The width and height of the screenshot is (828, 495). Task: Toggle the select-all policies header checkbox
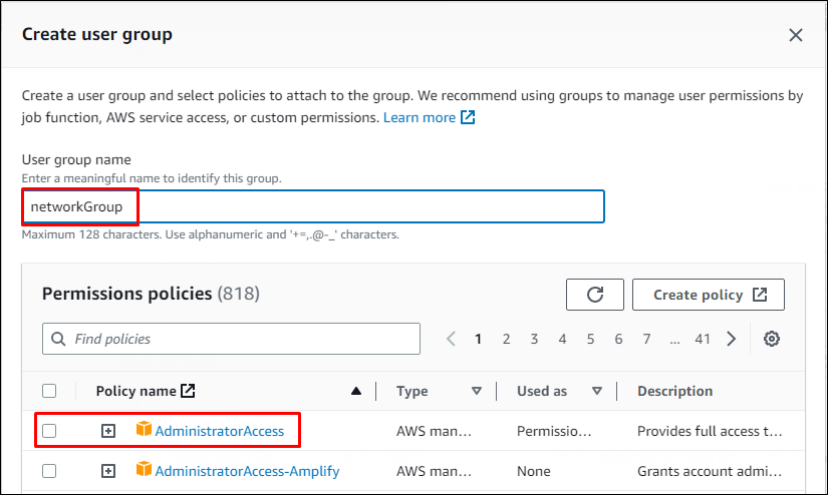point(49,391)
